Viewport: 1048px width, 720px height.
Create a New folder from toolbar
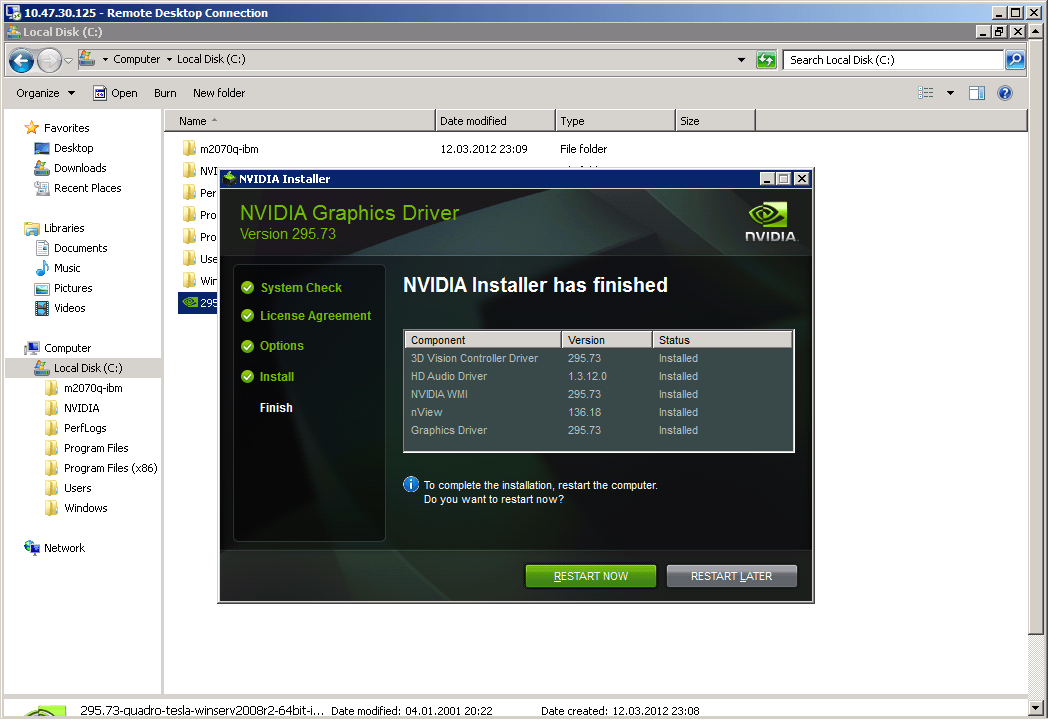(x=219, y=93)
